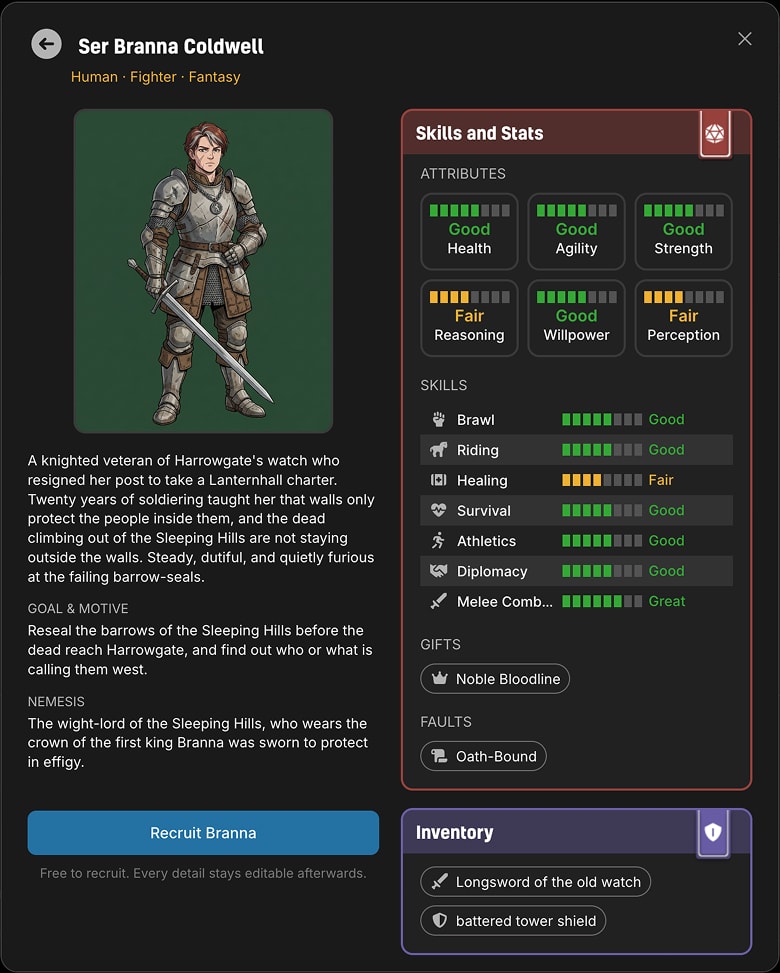780x973 pixels.
Task: Click the Diplomacy skill level bar
Action: [x=602, y=571]
